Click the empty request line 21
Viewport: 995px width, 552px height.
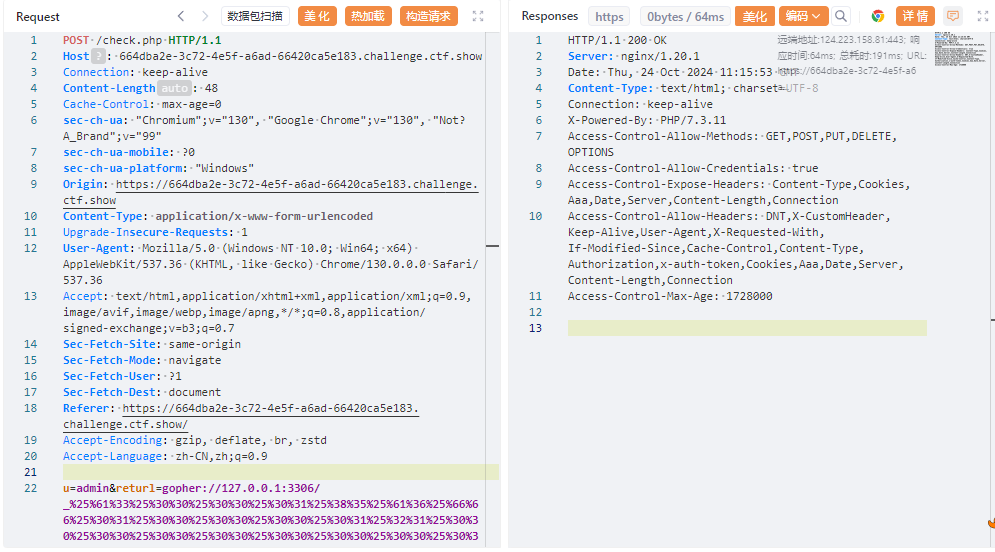click(280, 472)
